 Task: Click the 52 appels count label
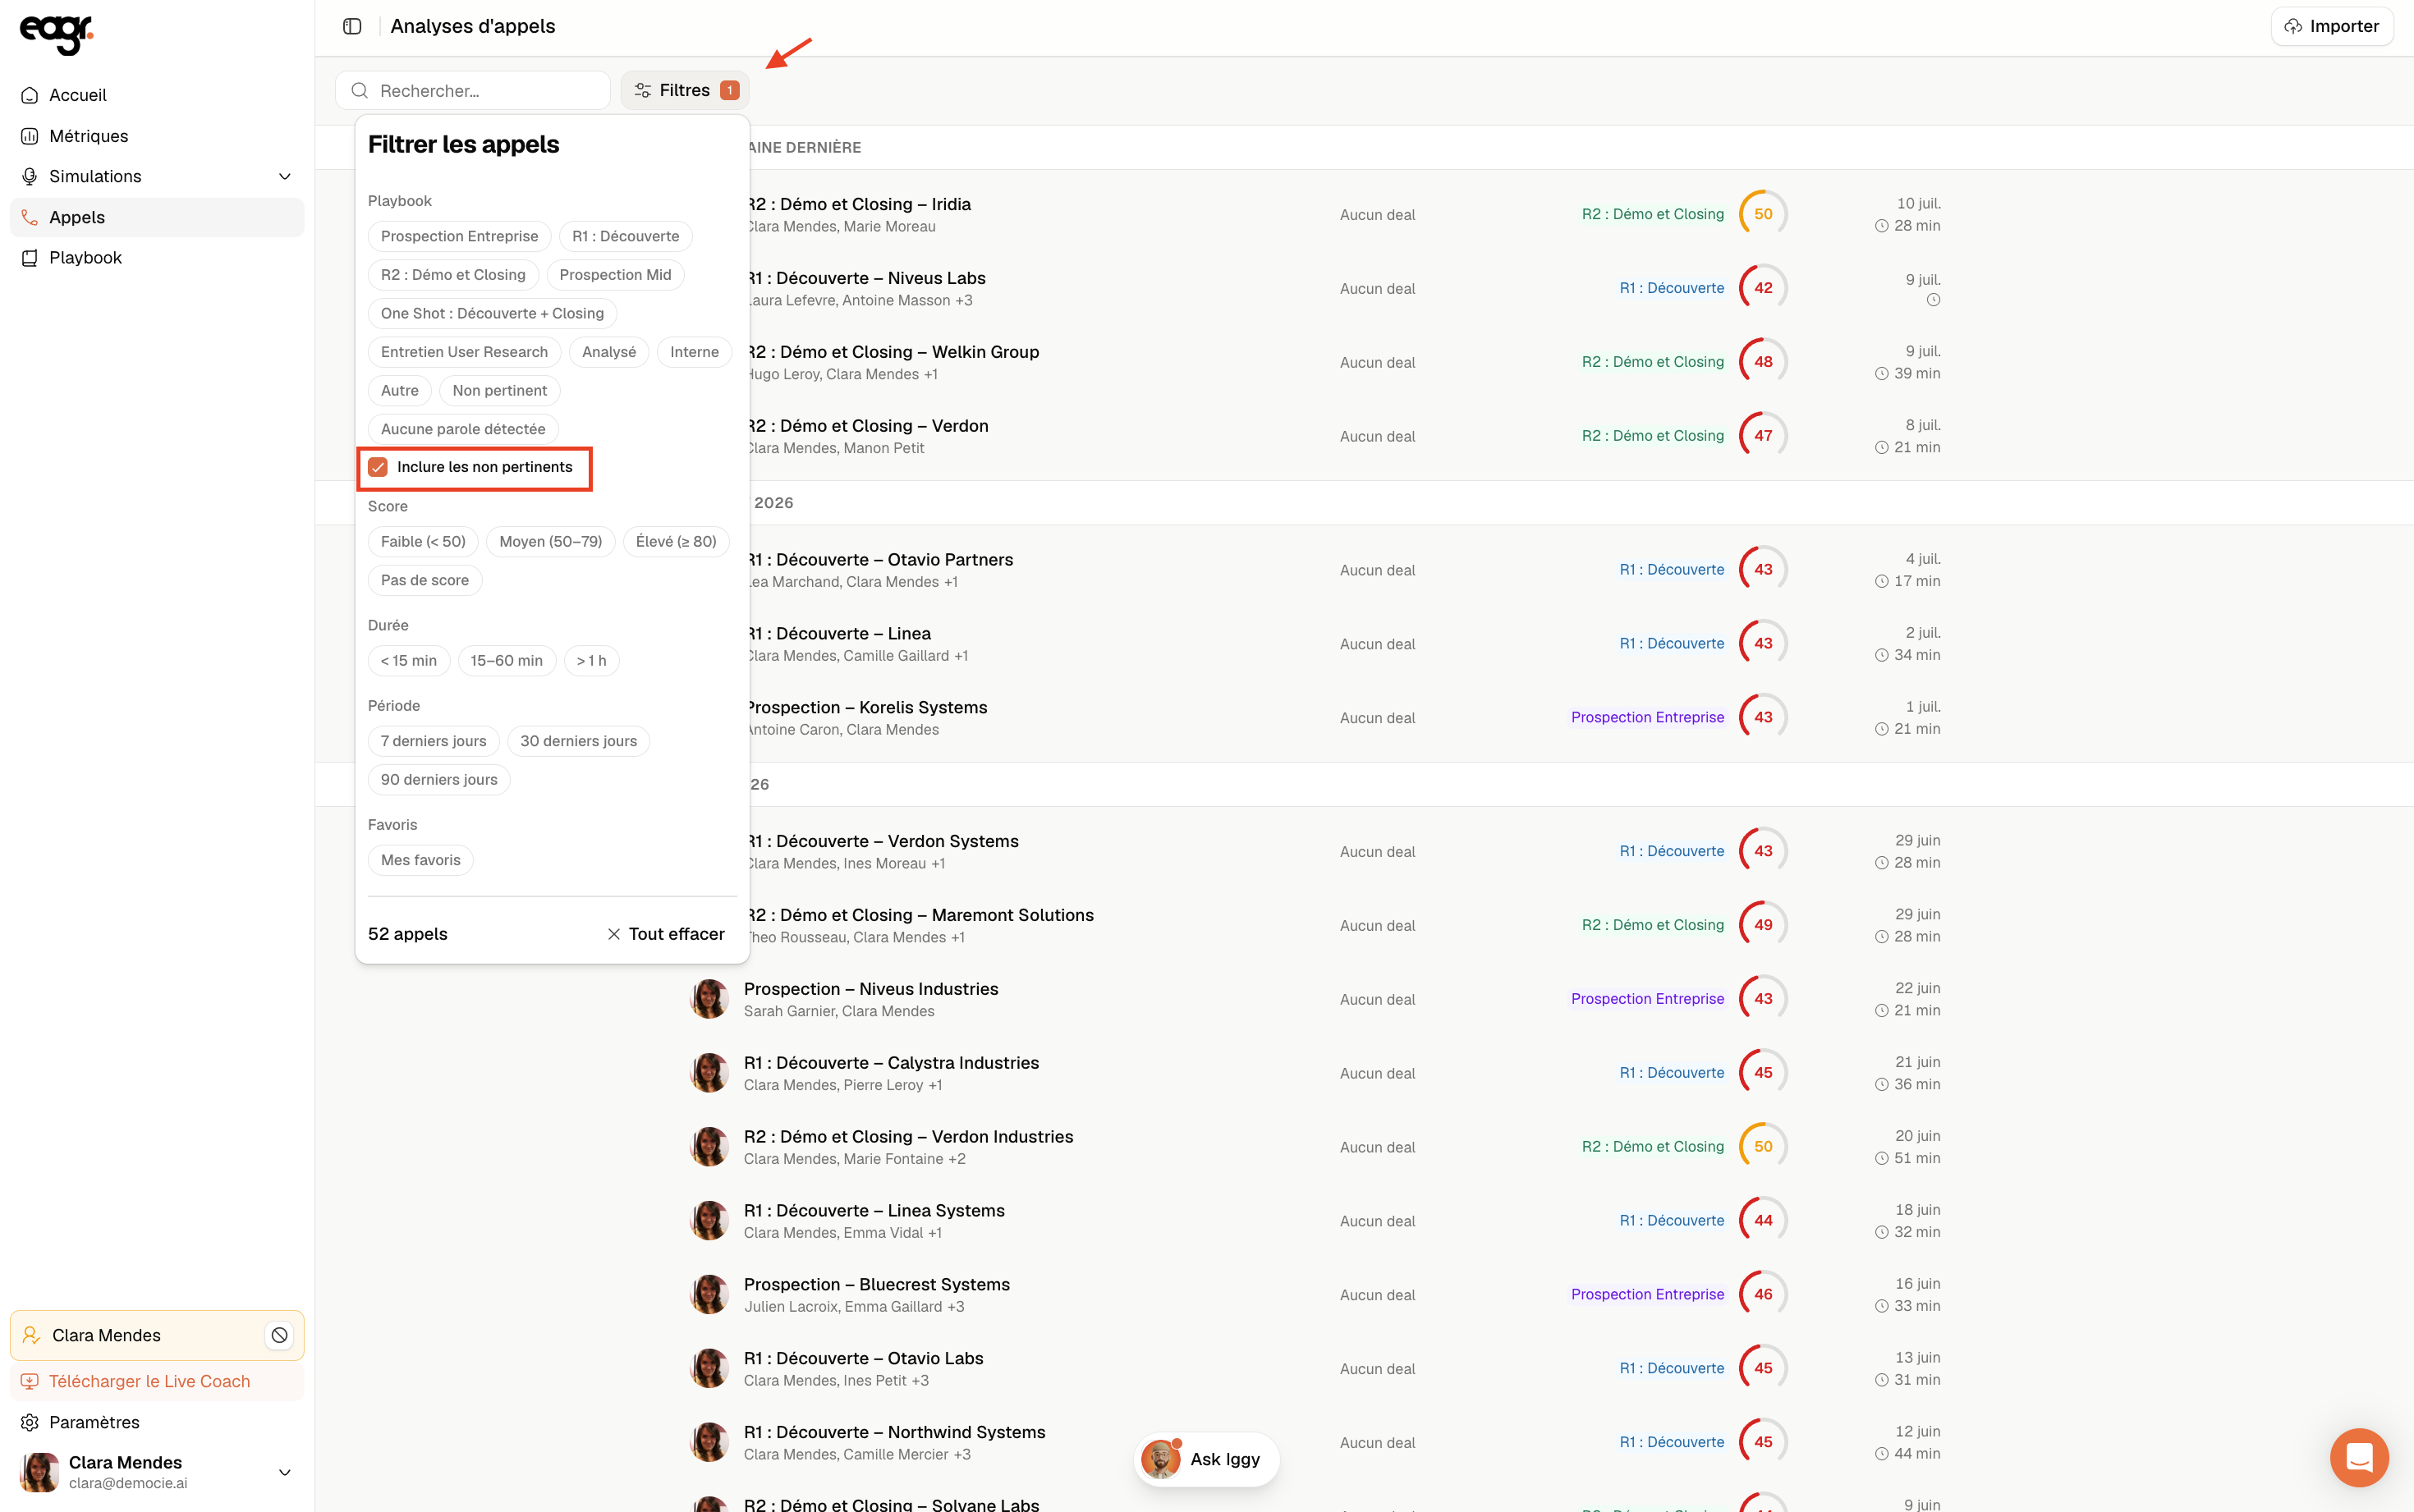[x=408, y=934]
